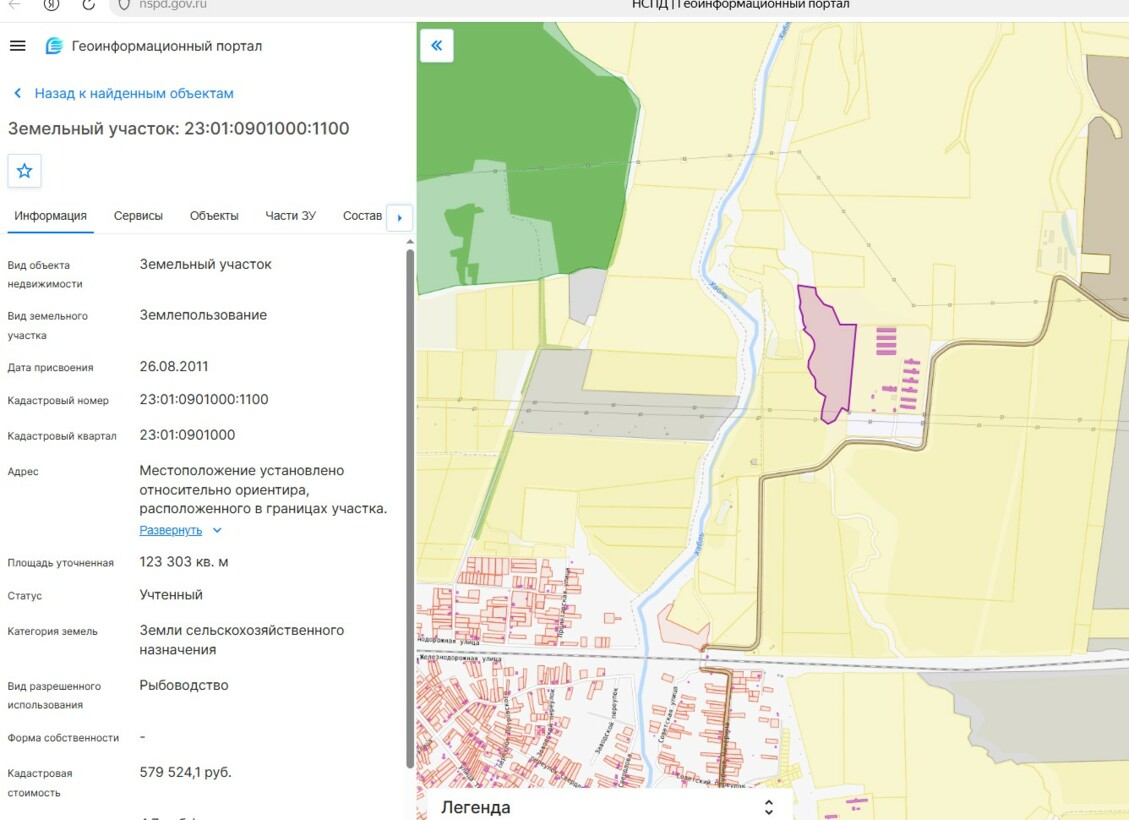Click the cadastral value 579 524,1 руб.
The height and width of the screenshot is (820, 1129).
(x=185, y=772)
